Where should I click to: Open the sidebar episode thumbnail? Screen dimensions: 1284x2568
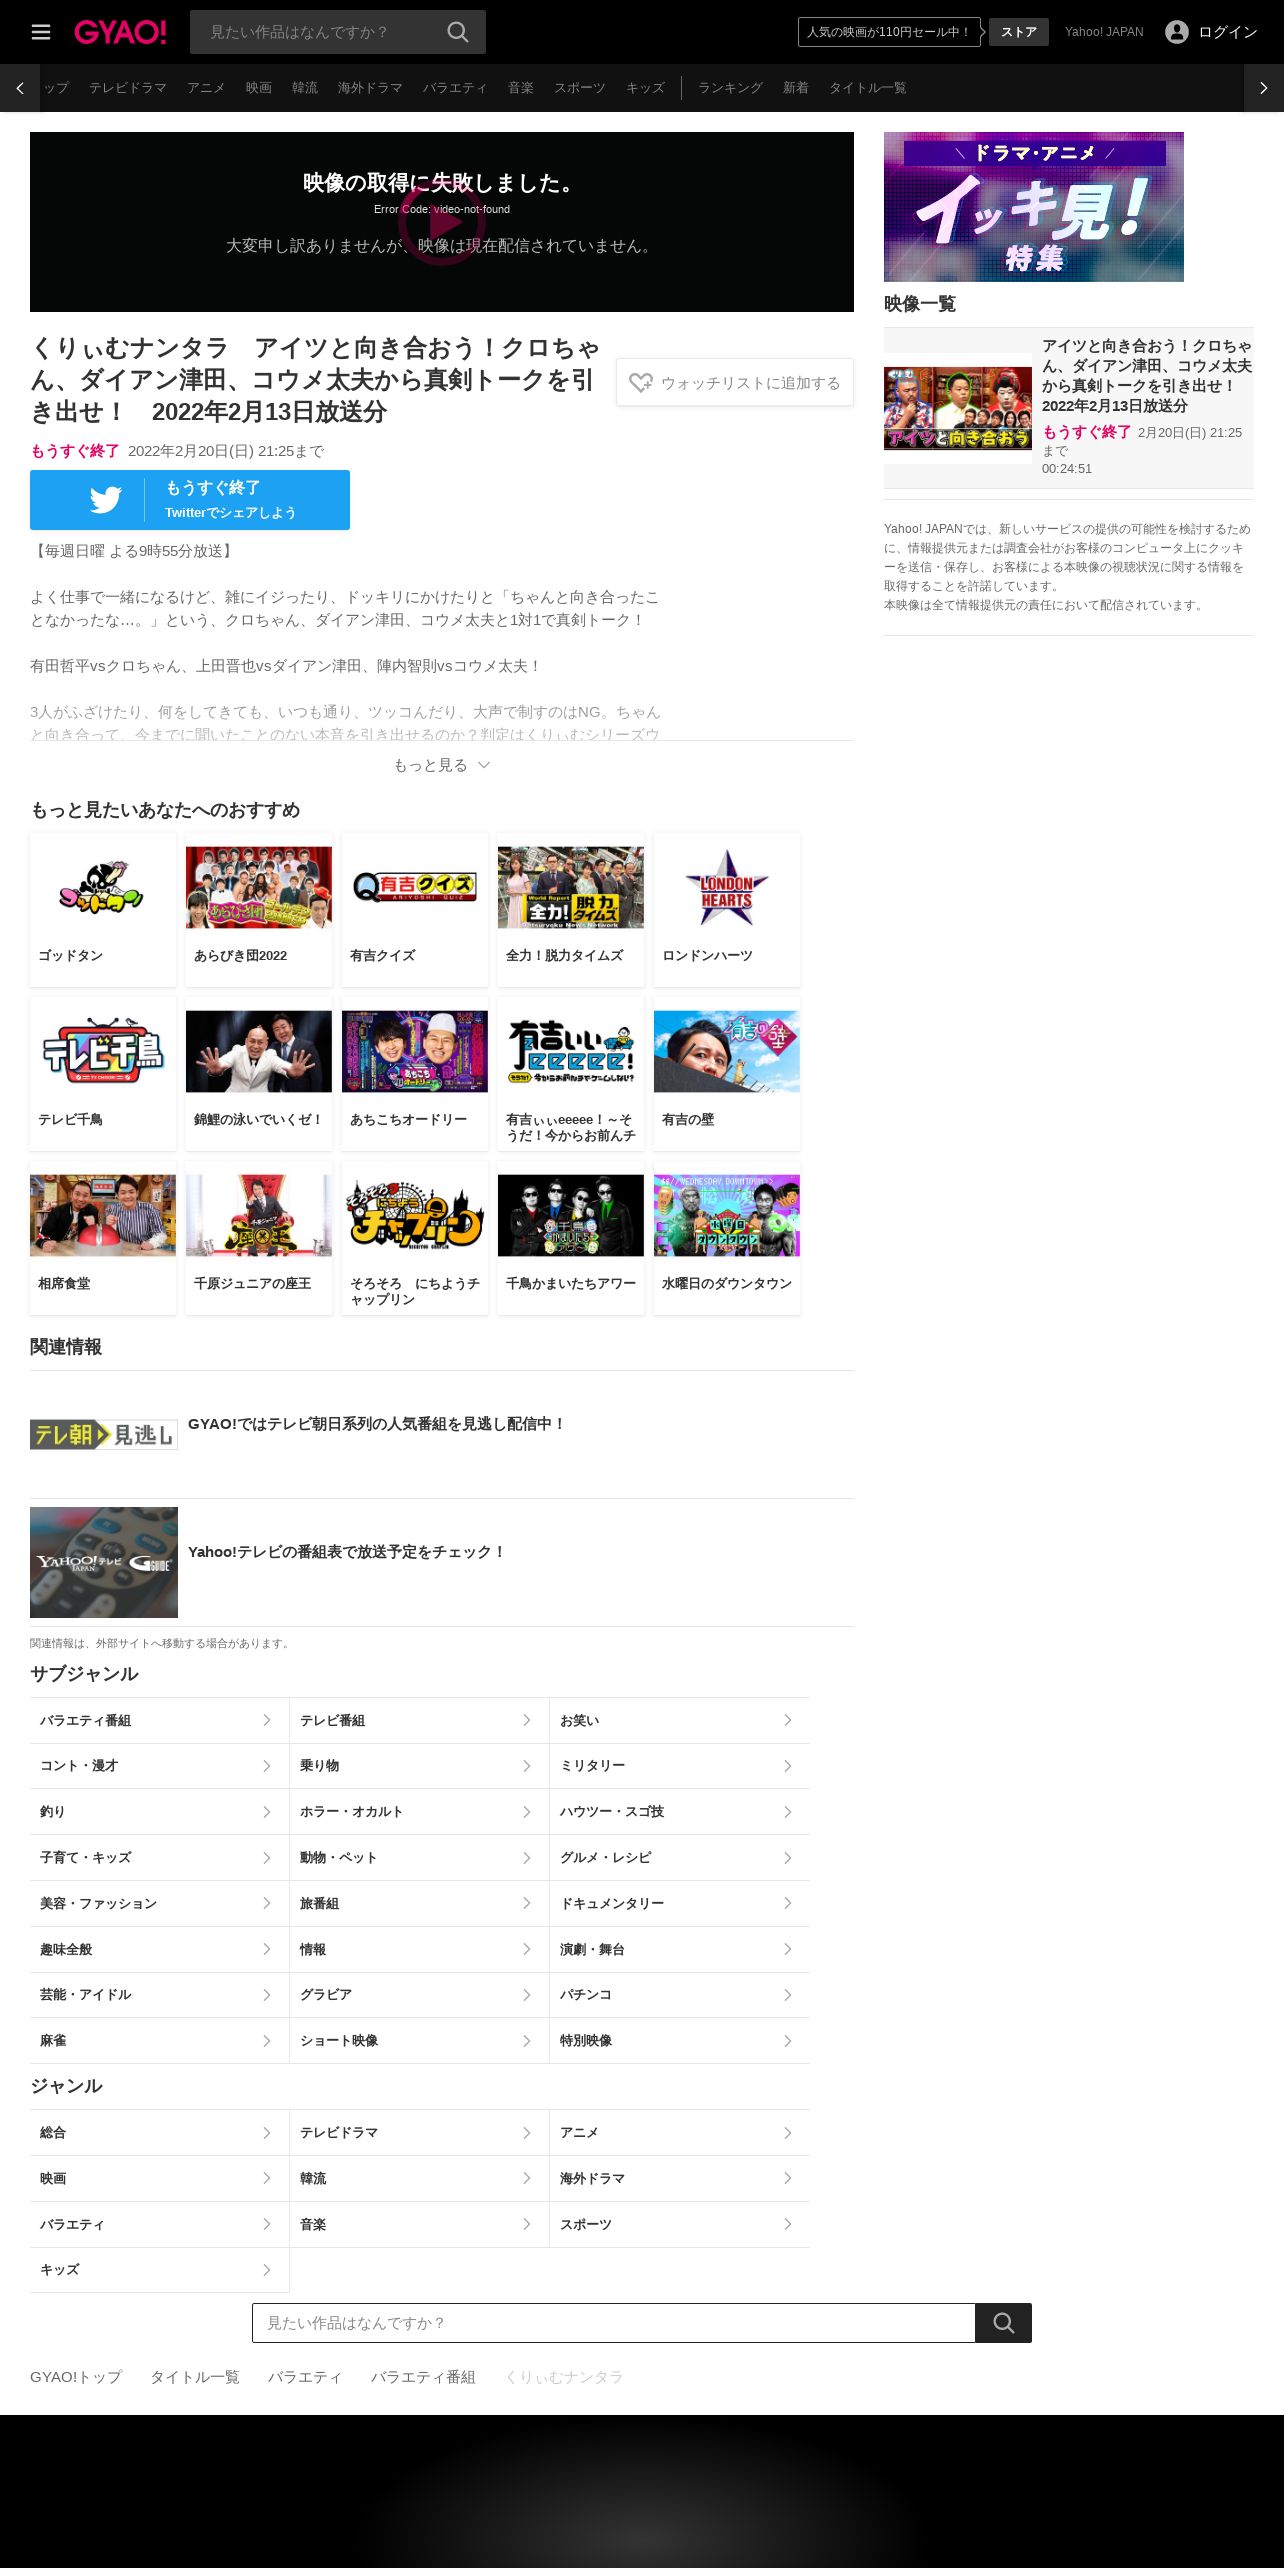pos(958,408)
